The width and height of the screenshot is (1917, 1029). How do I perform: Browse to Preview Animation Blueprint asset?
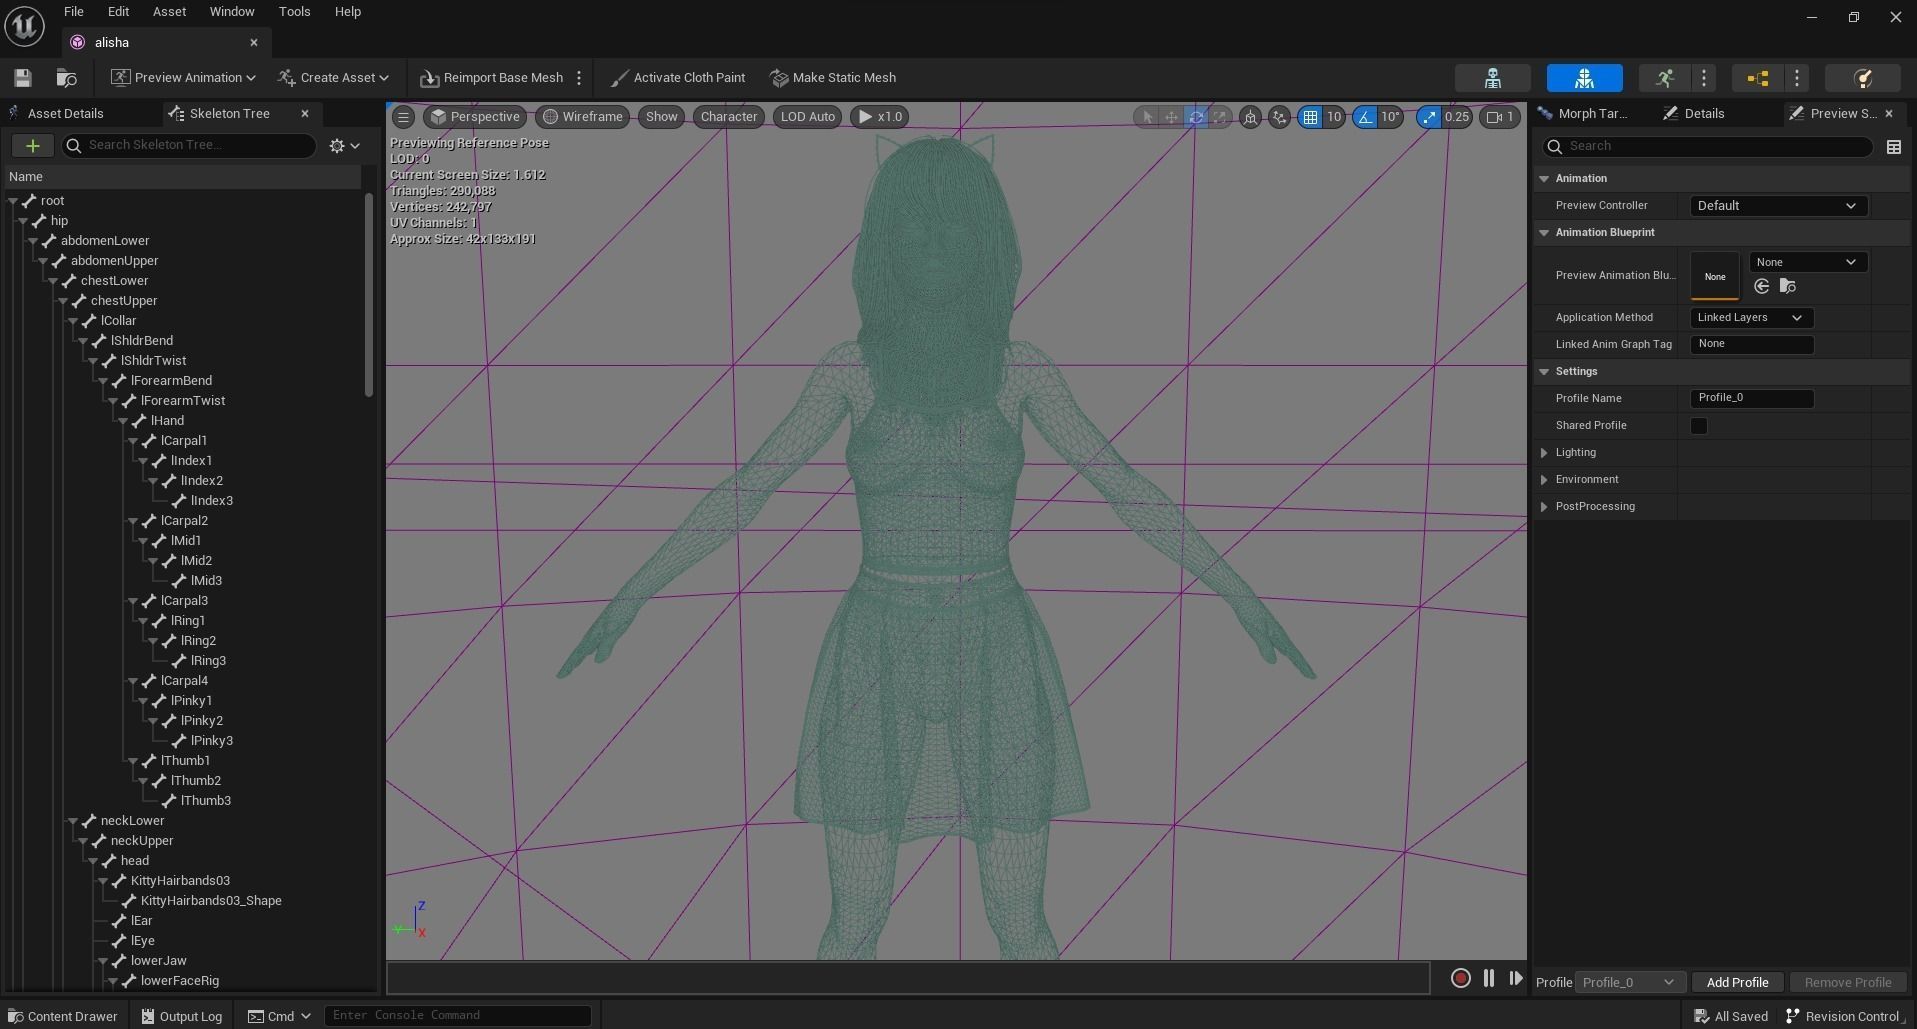click(1788, 287)
